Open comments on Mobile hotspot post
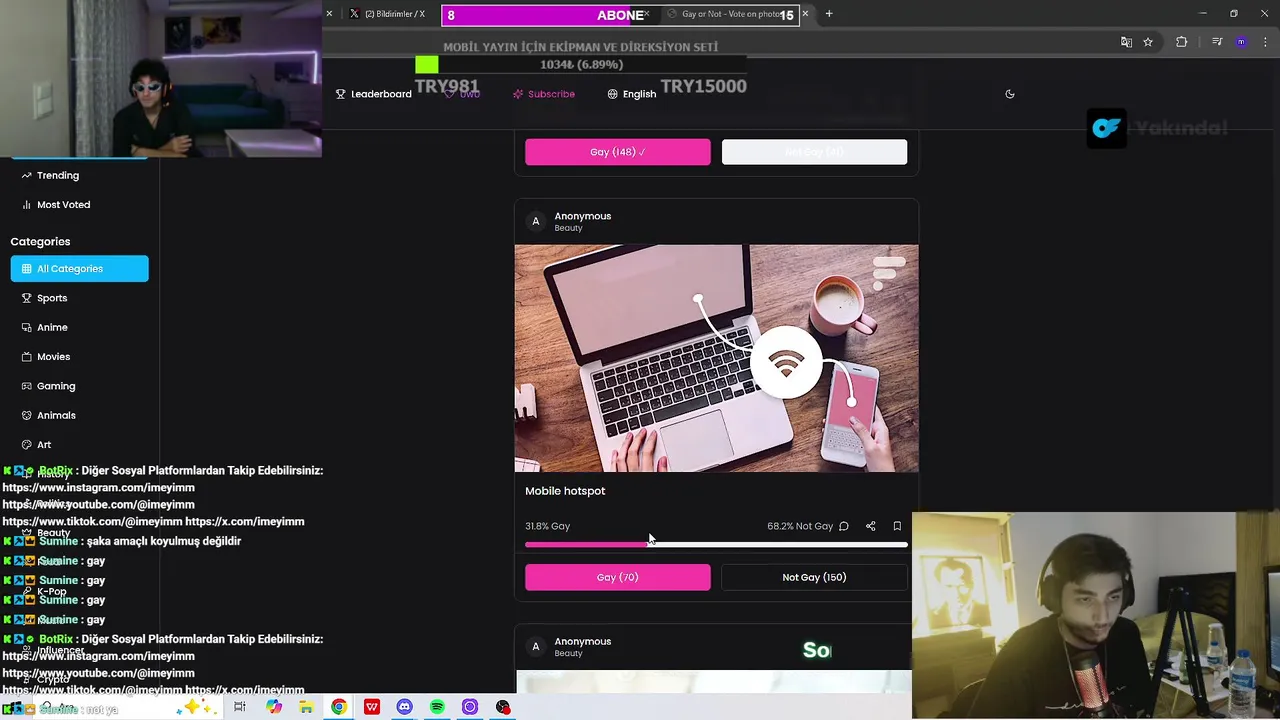The width and height of the screenshot is (1280, 720). click(844, 526)
